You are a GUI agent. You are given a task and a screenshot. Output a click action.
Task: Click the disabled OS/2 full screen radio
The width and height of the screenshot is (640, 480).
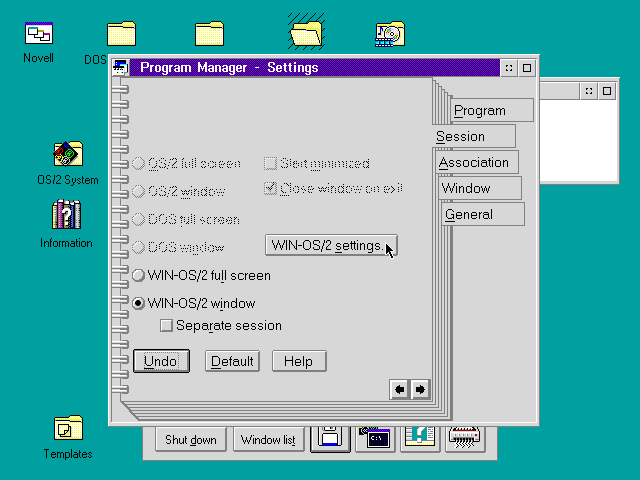point(139,164)
